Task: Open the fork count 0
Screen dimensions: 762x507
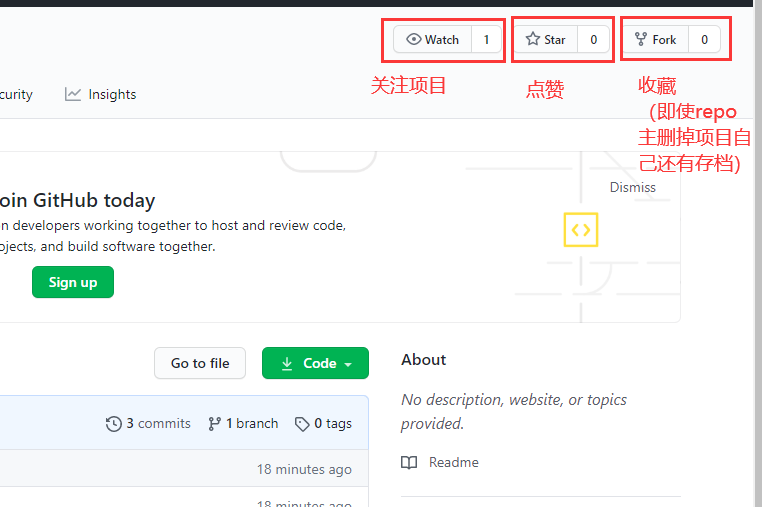Action: coord(704,39)
